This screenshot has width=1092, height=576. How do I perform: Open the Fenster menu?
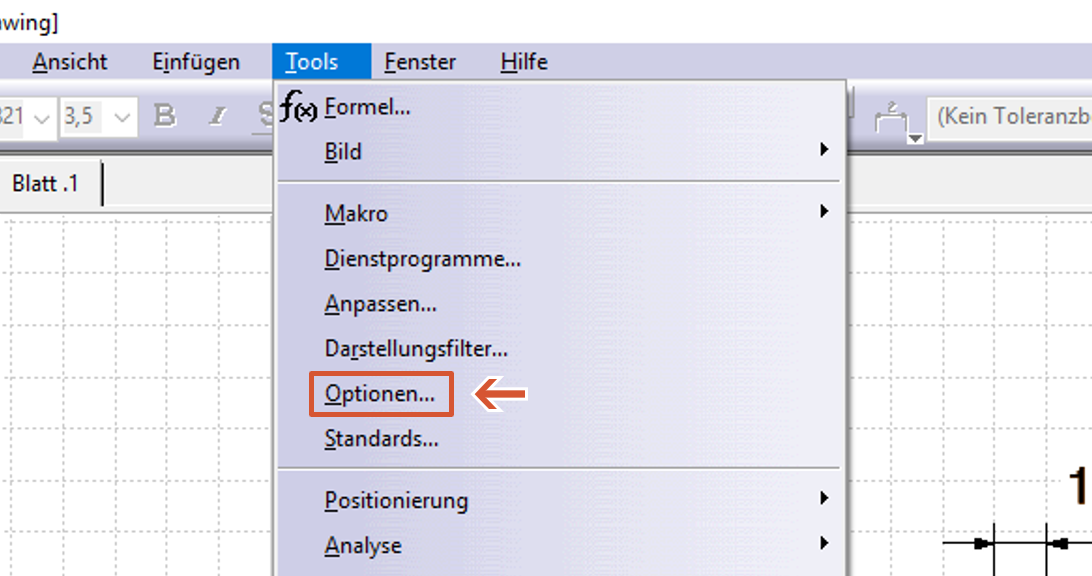pos(420,62)
